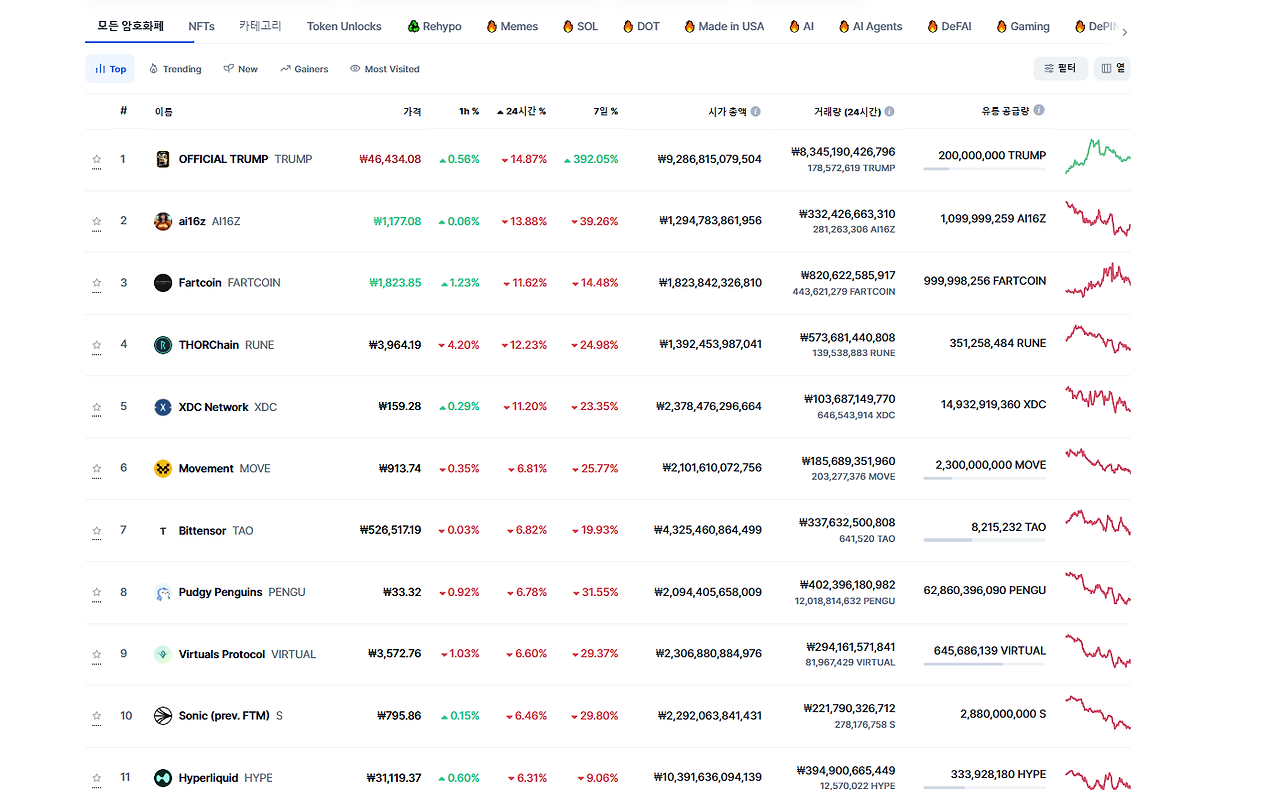
Task: Click the Pudgy Penguins logo icon
Action: [x=163, y=592]
